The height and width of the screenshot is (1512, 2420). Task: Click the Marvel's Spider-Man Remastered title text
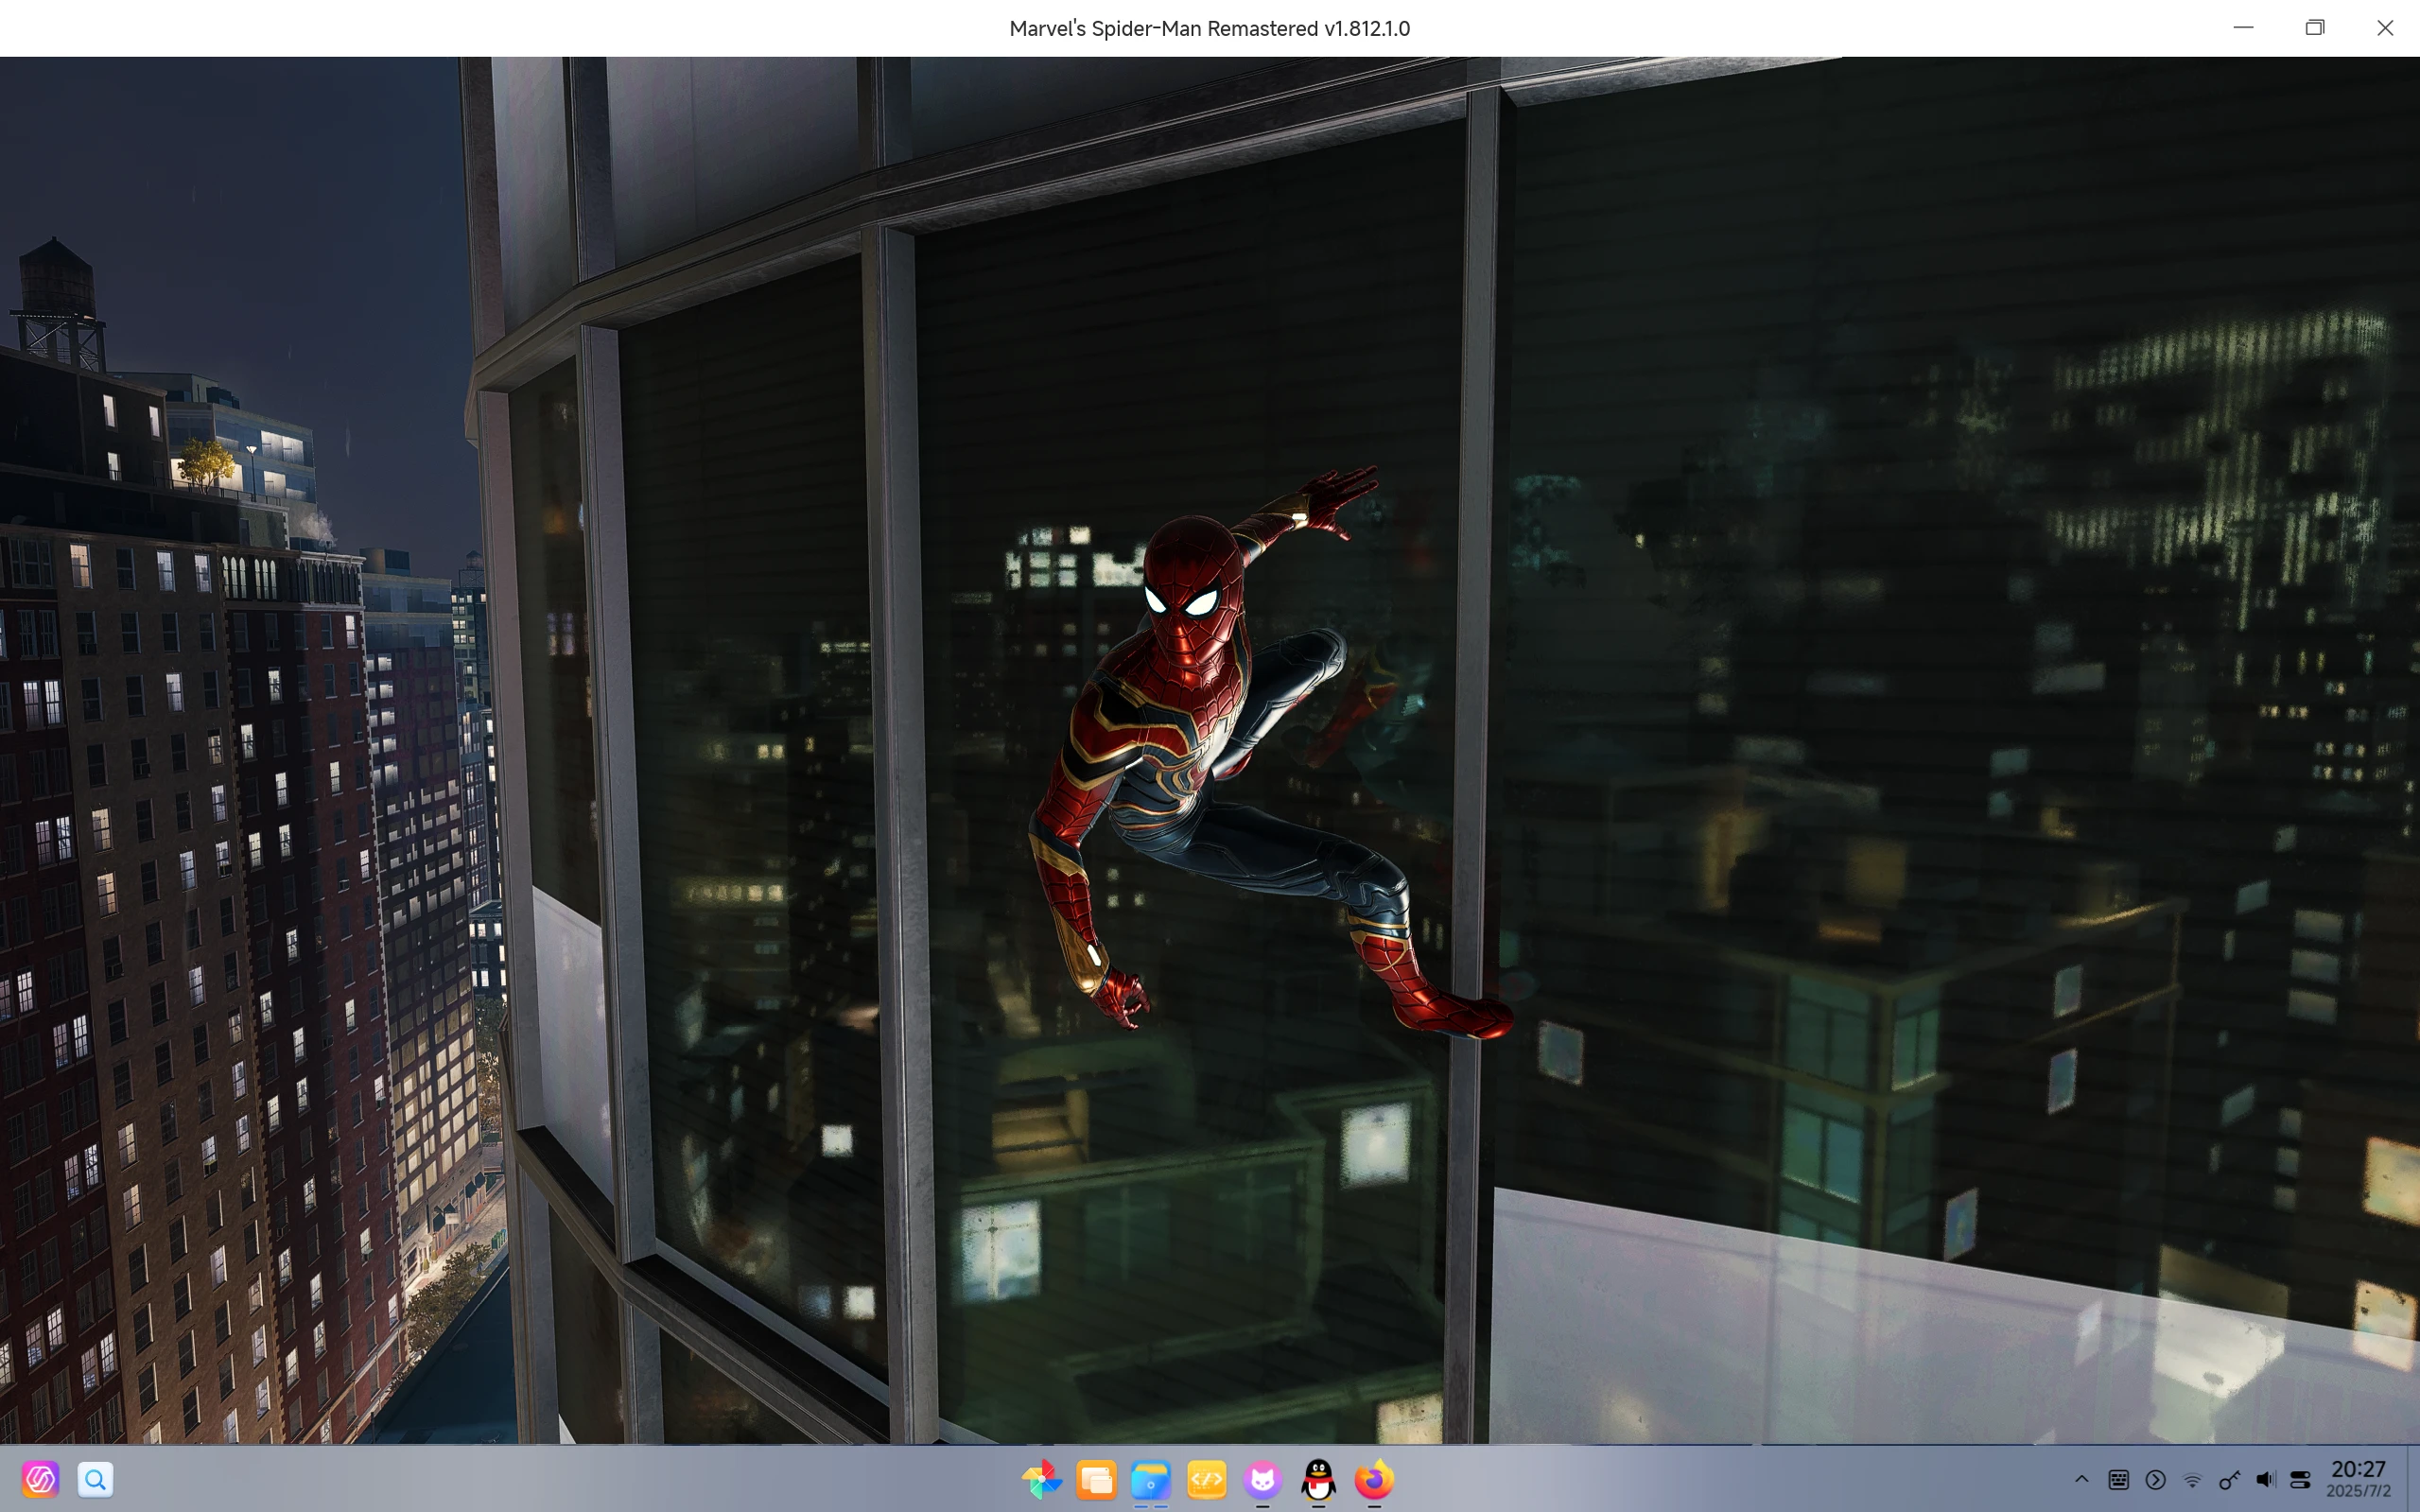(1209, 28)
